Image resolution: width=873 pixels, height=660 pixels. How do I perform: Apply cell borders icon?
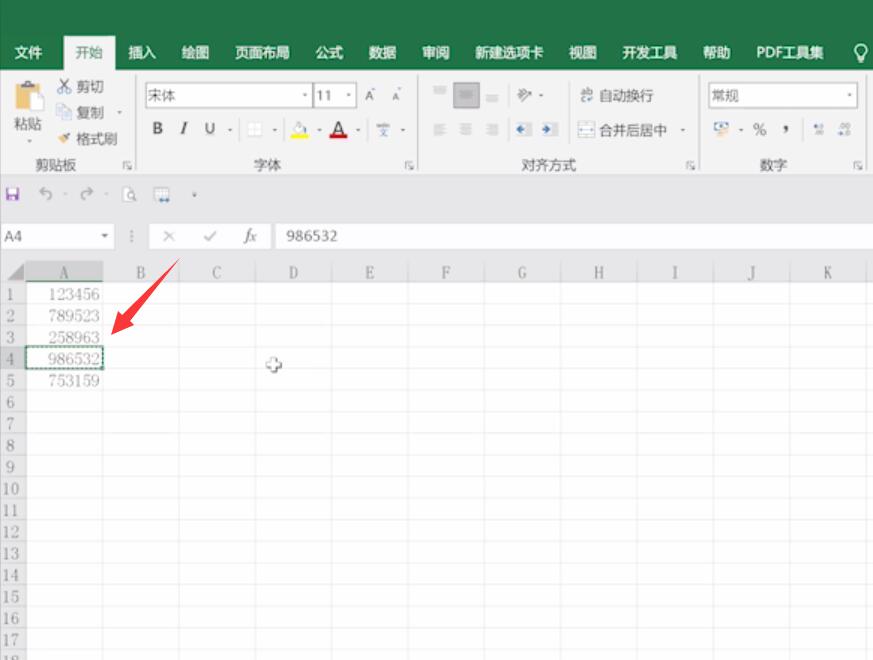pos(254,130)
